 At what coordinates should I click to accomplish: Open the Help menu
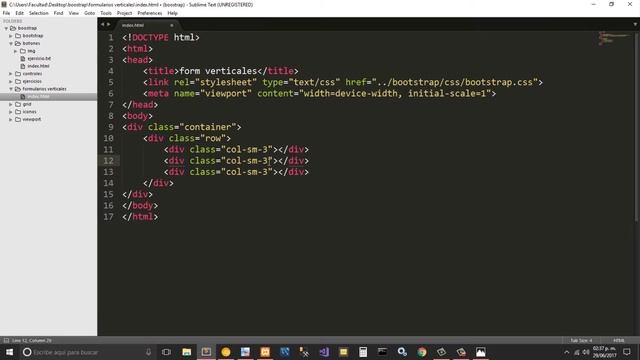coord(172,13)
